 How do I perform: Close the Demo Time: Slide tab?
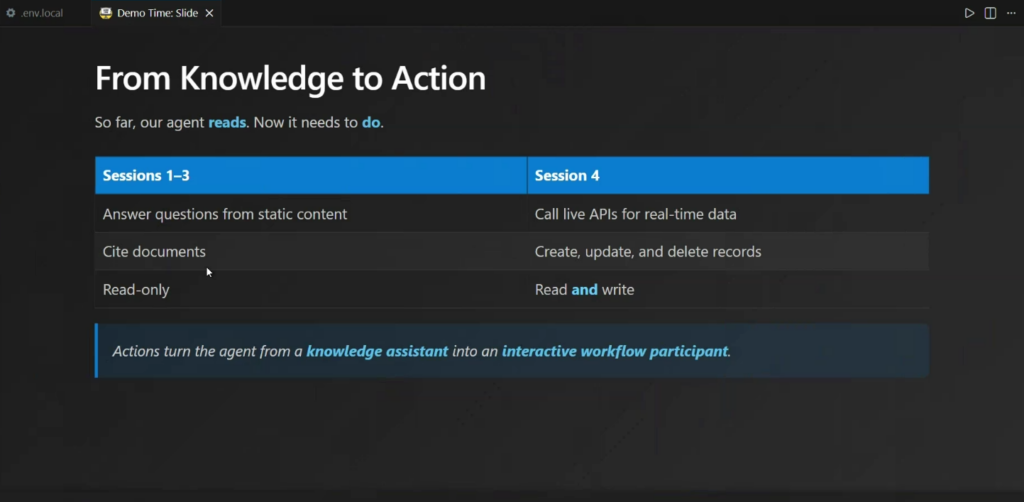click(x=208, y=13)
